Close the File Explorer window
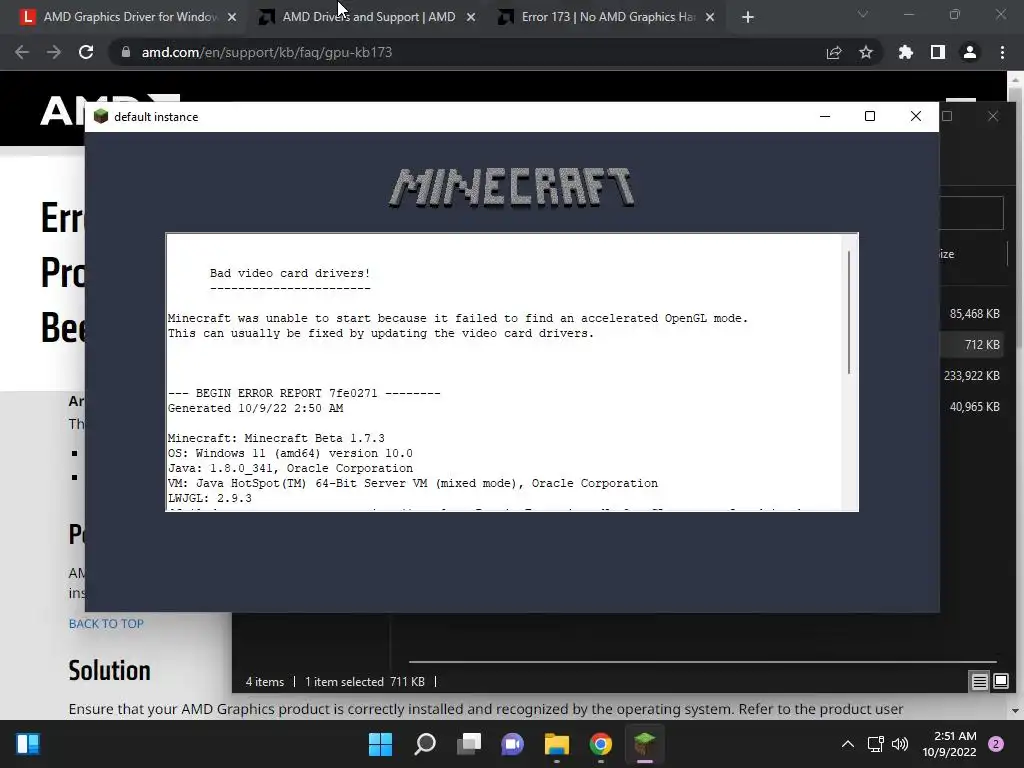Screen dimensions: 1024x768 [x=993, y=116]
